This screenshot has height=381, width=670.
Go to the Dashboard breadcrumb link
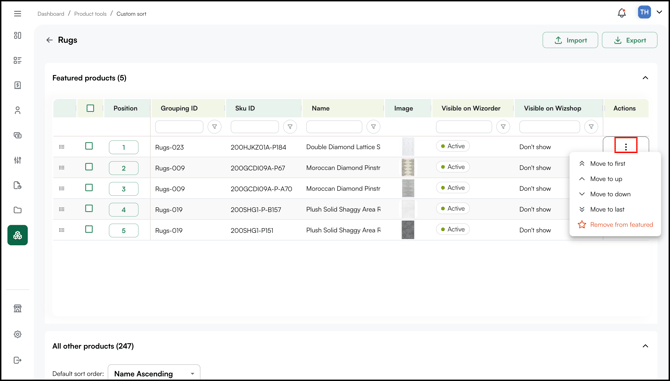point(50,14)
